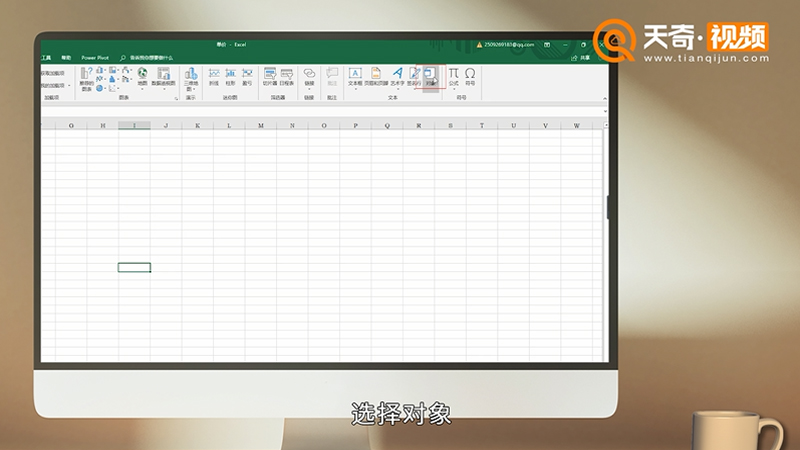The width and height of the screenshot is (800, 450).
Task: Select column header W
Action: point(577,125)
